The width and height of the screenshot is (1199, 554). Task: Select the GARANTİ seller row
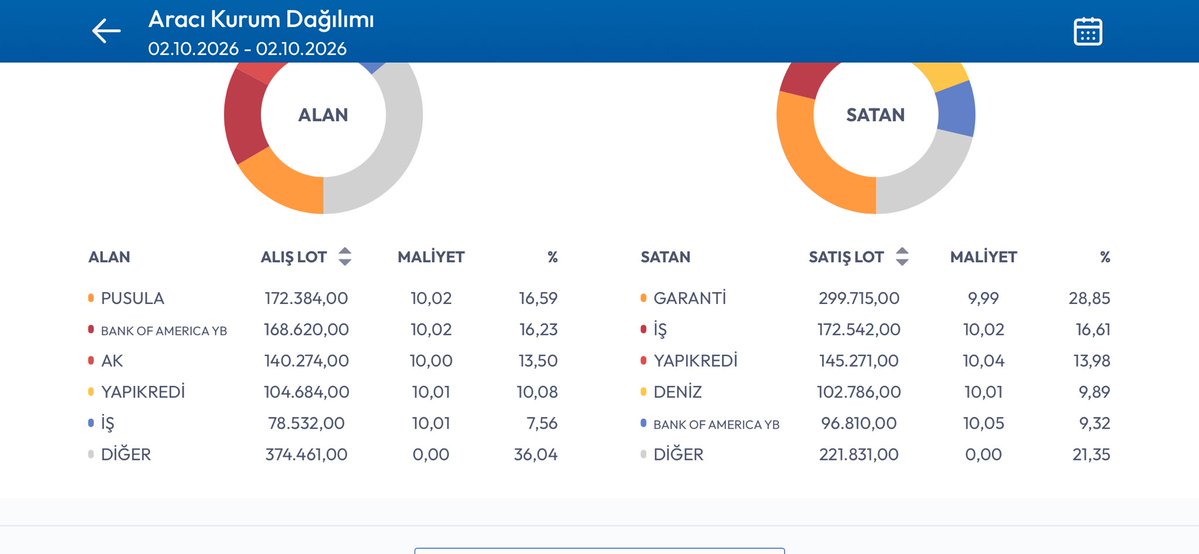pos(876,298)
